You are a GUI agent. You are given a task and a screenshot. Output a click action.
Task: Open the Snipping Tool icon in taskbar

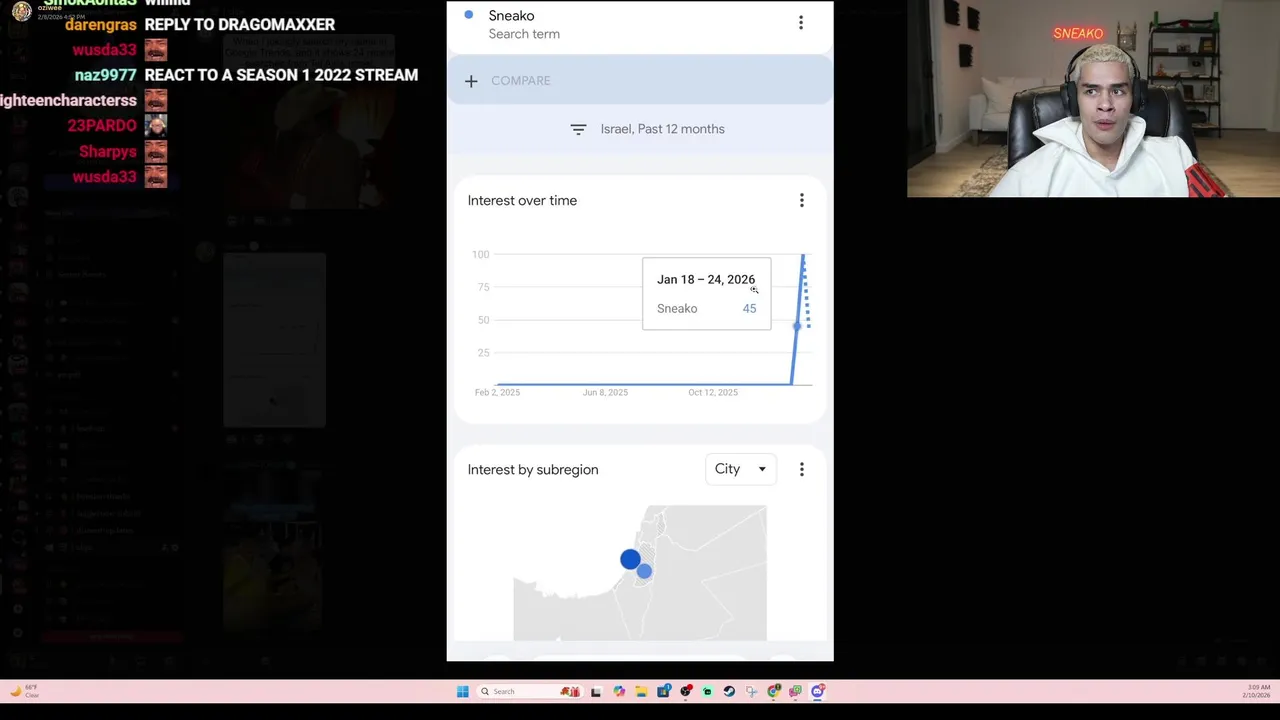(751, 691)
